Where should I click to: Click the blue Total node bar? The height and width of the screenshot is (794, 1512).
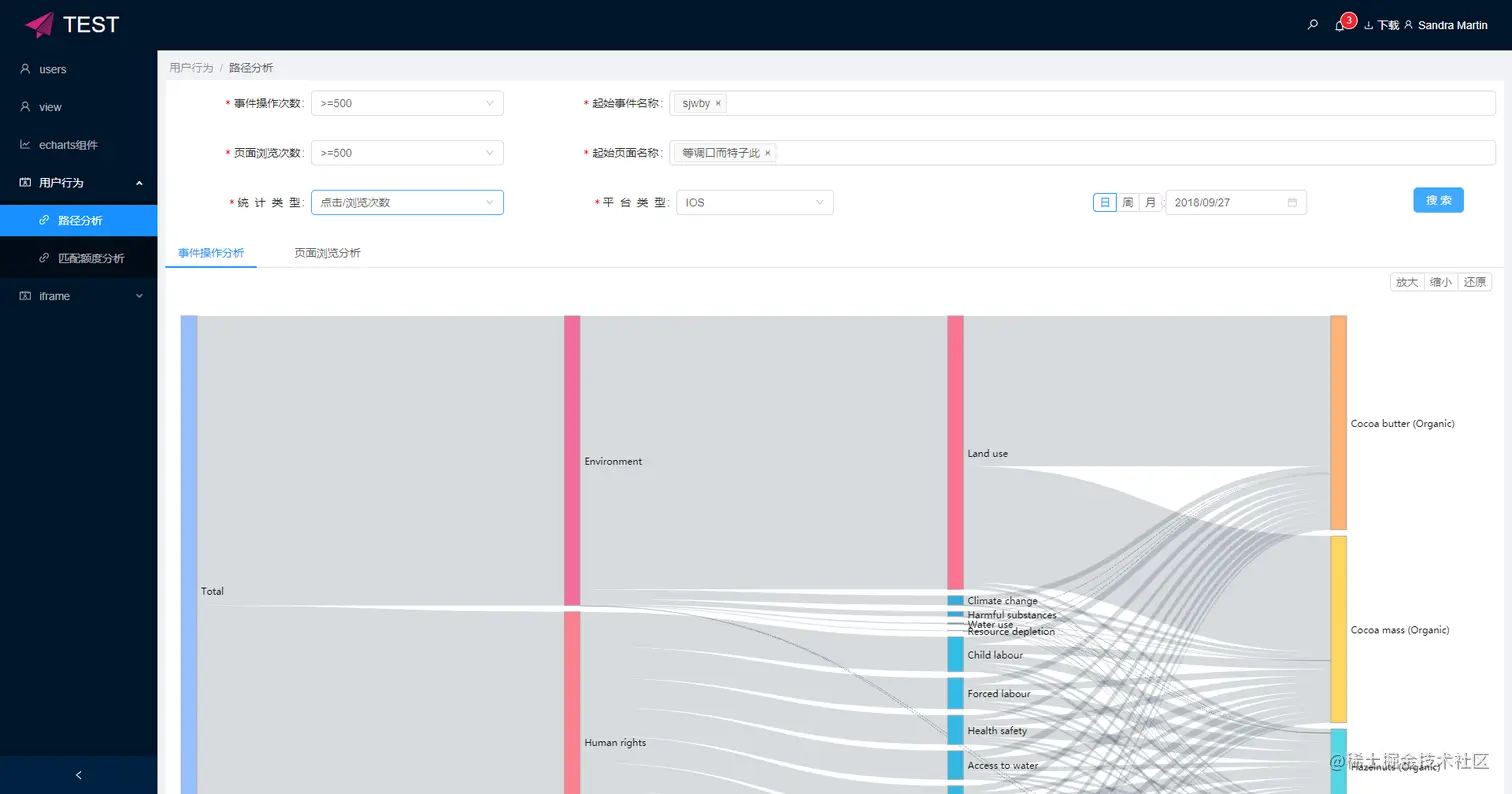pyautogui.click(x=189, y=555)
